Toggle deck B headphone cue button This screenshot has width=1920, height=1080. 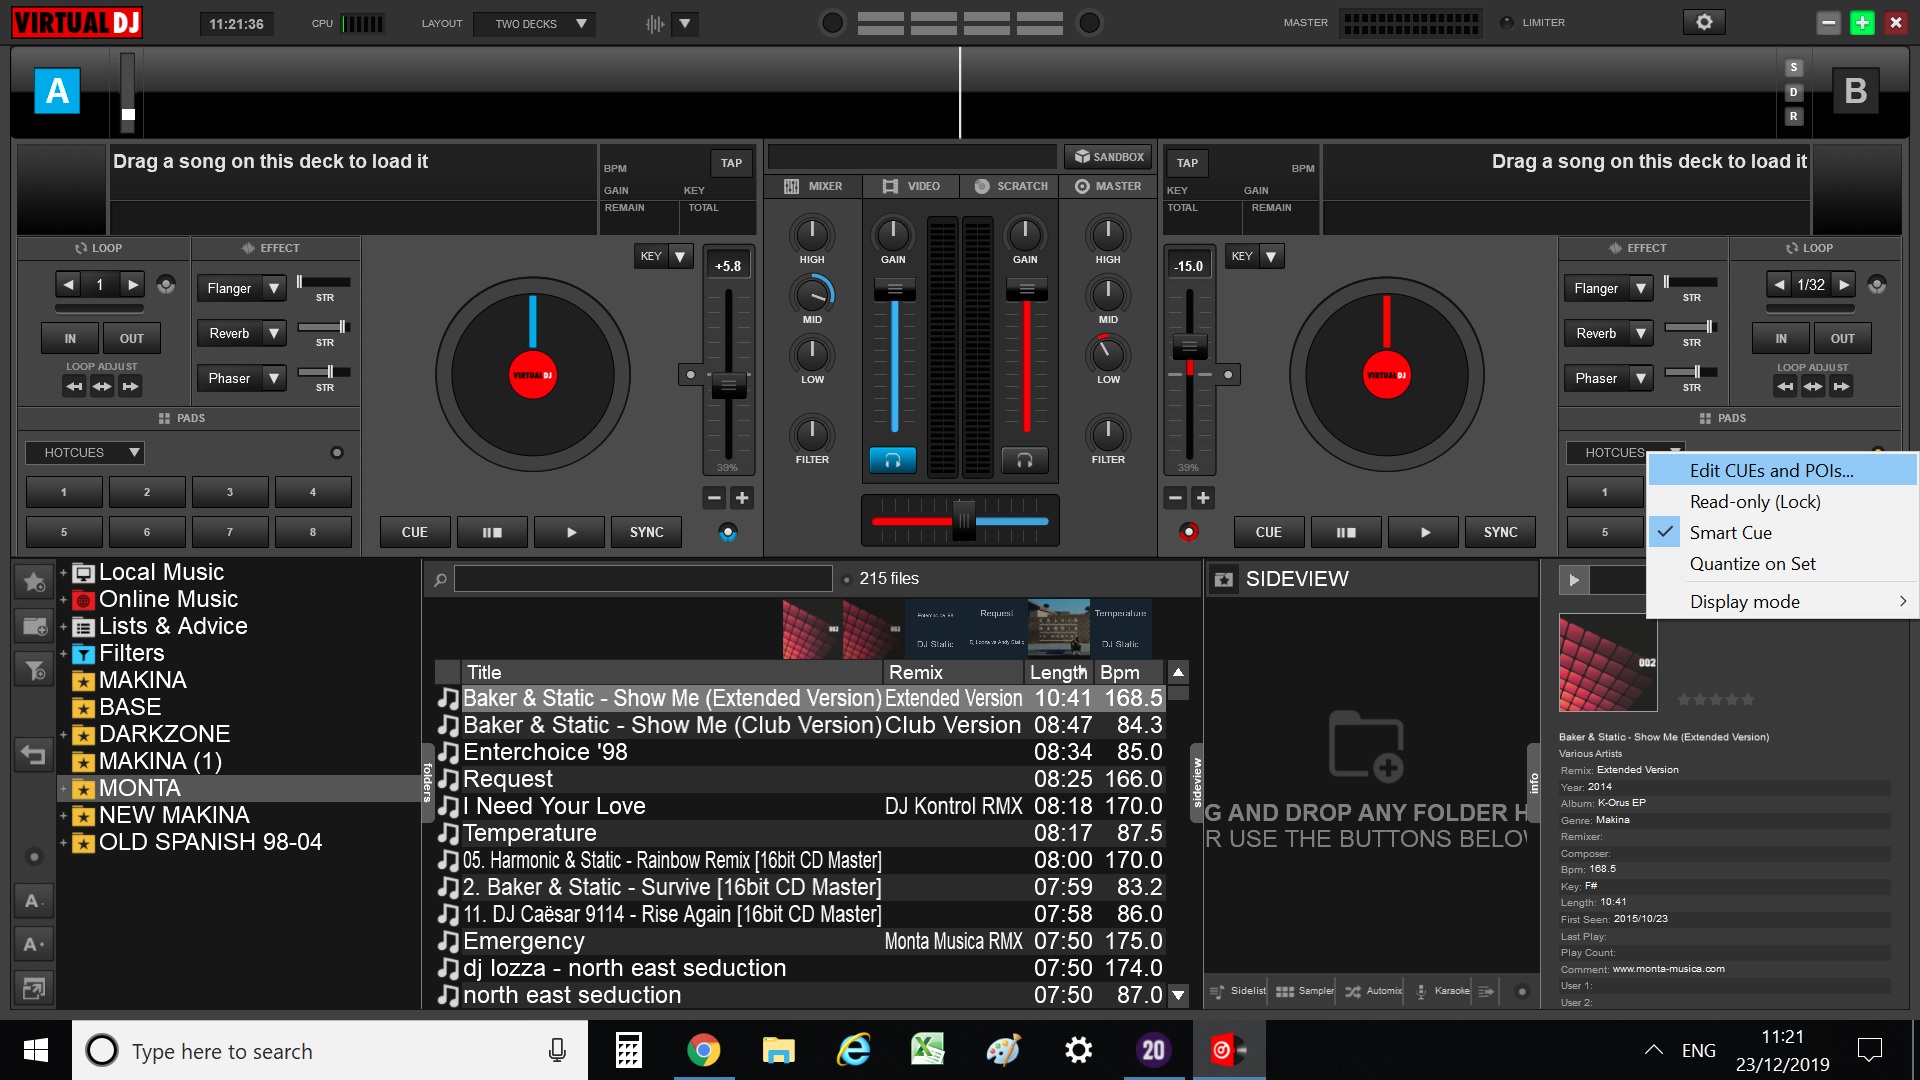[1025, 460]
